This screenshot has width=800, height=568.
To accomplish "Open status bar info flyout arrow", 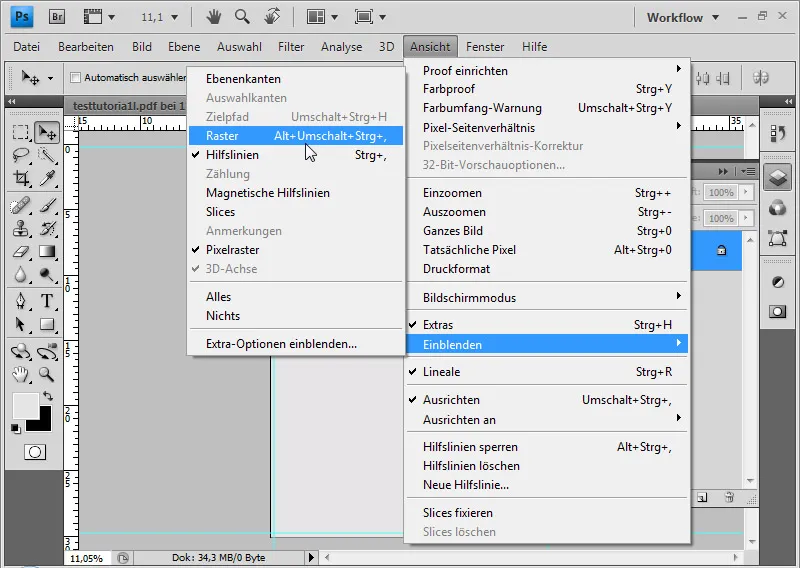I will point(311,557).
